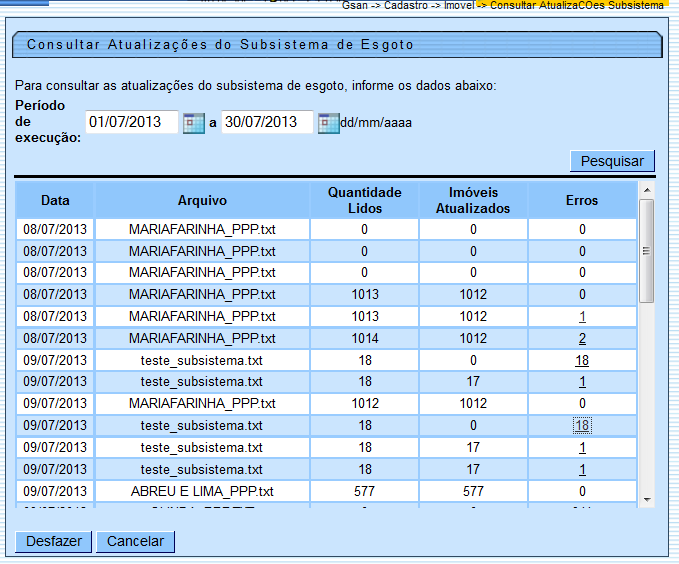679x564 pixels.
Task: Click the Pesquisar button
Action: coord(612,161)
